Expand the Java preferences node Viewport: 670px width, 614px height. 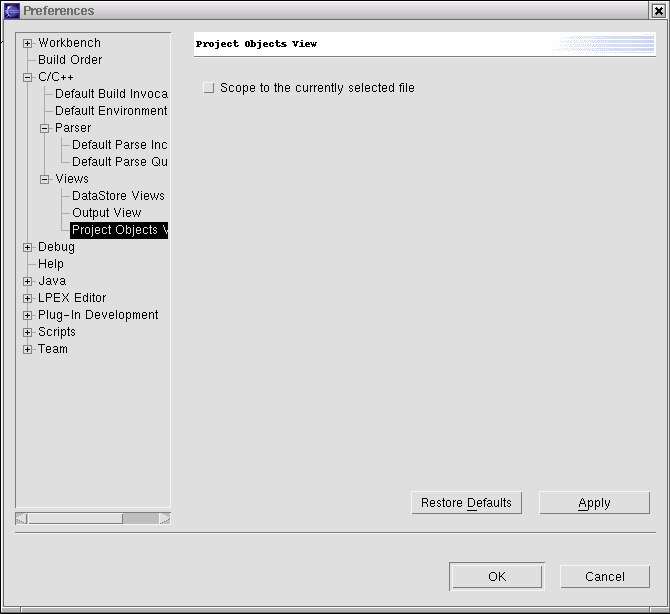[28, 282]
